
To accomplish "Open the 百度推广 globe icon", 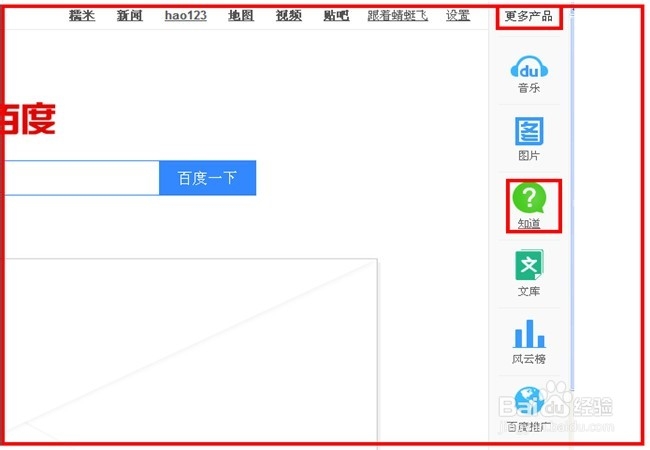I will pyautogui.click(x=529, y=401).
